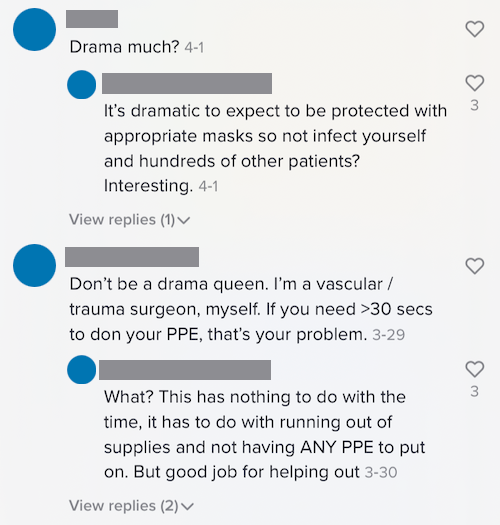Like the 'It's dramatic to expect' reply
Viewport: 500px width, 525px height.
pyautogui.click(x=475, y=83)
